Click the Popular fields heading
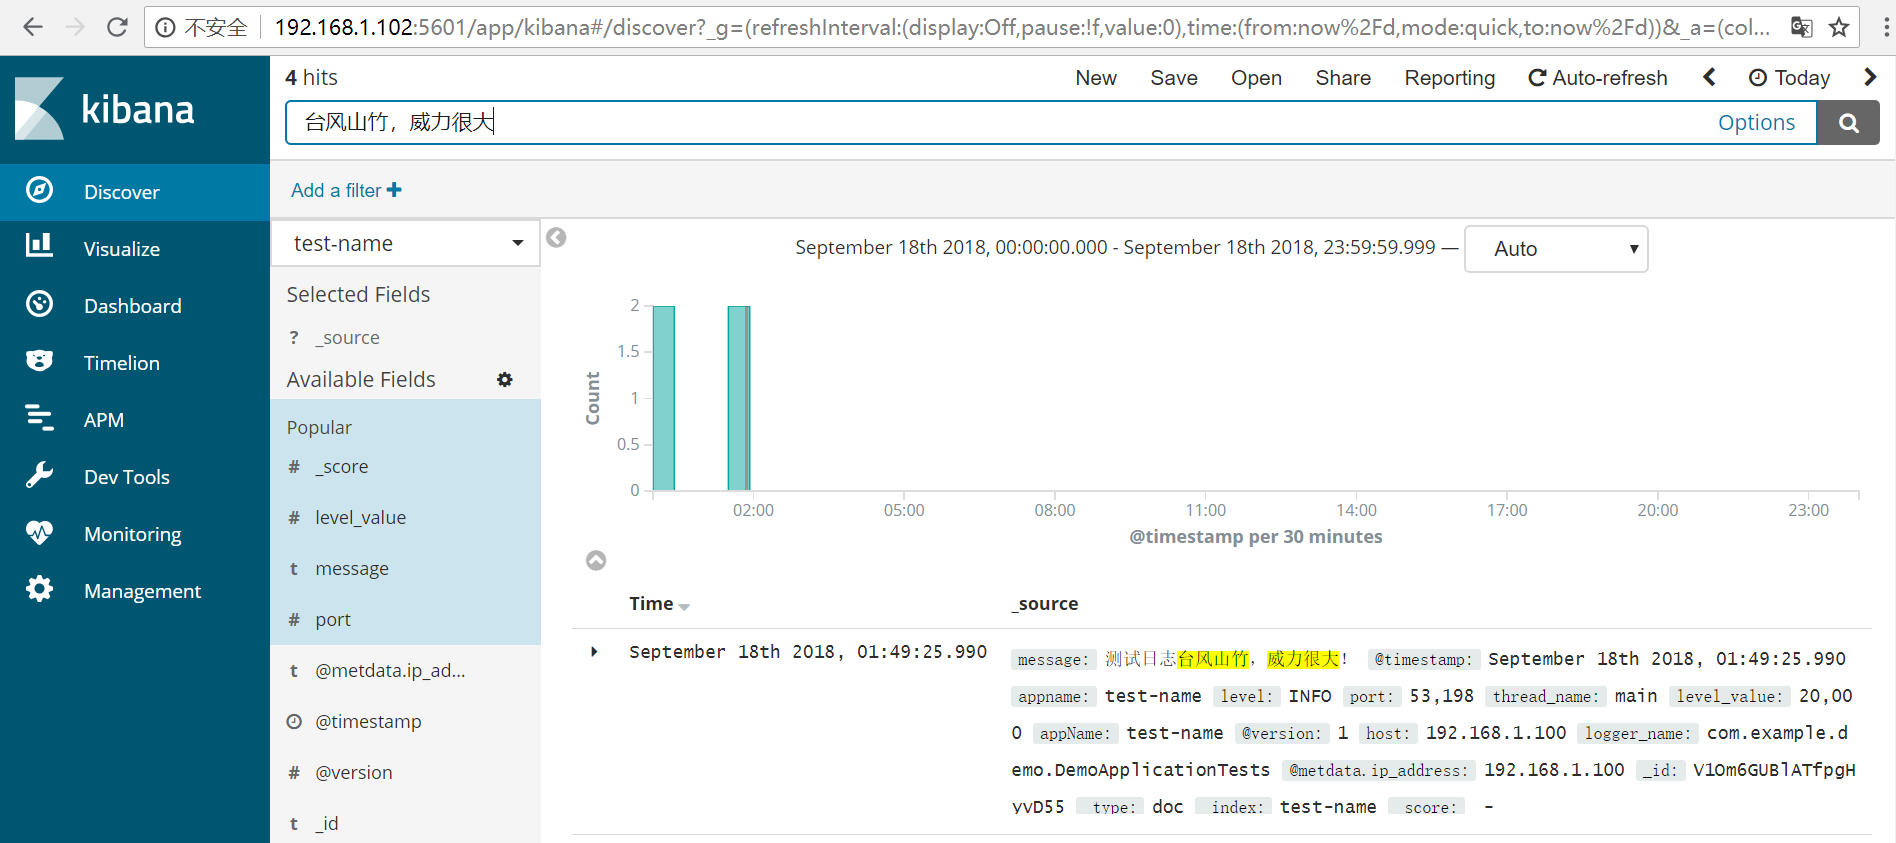 coord(319,428)
